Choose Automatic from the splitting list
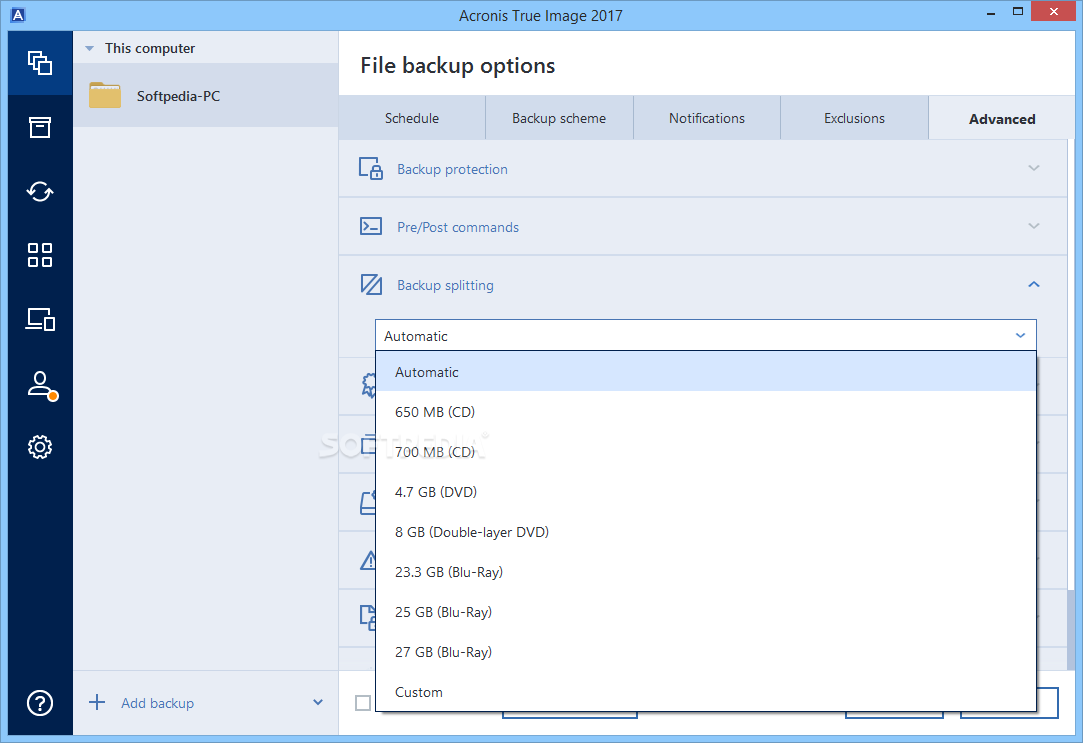 click(705, 372)
